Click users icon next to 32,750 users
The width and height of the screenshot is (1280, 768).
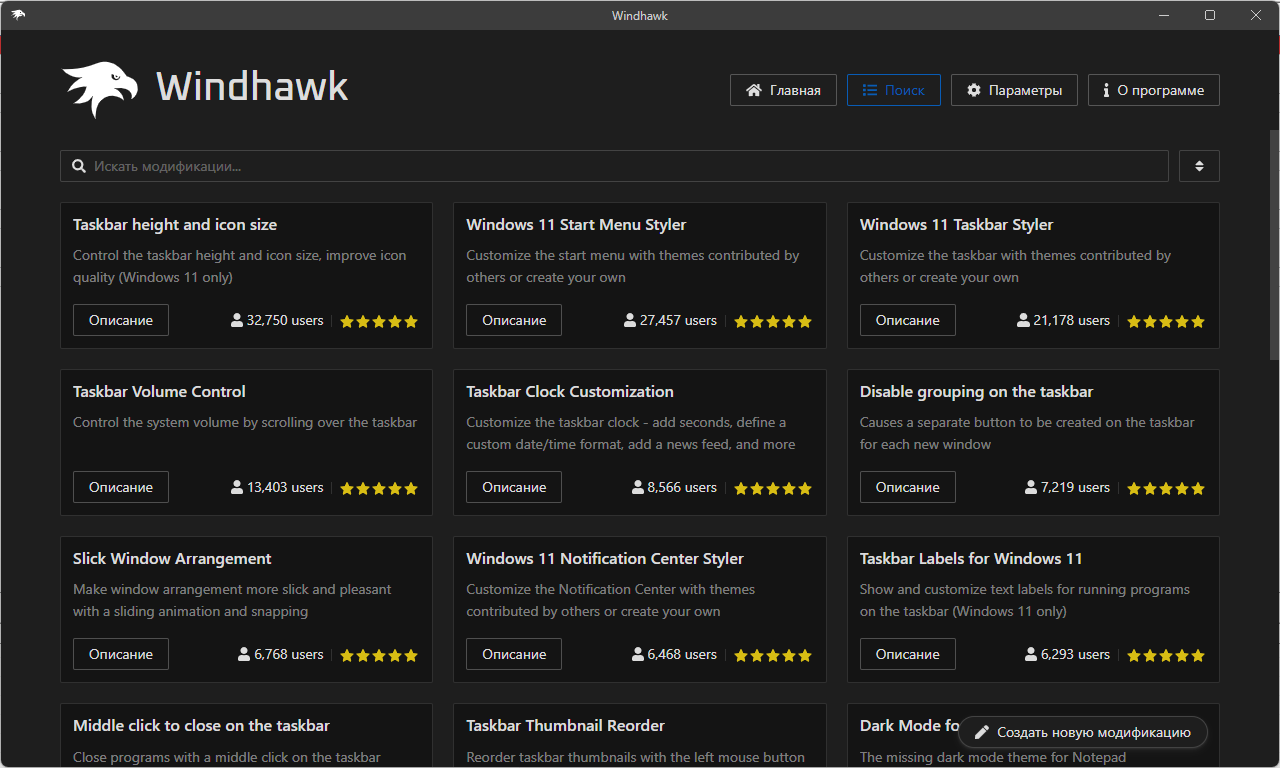[x=237, y=321]
